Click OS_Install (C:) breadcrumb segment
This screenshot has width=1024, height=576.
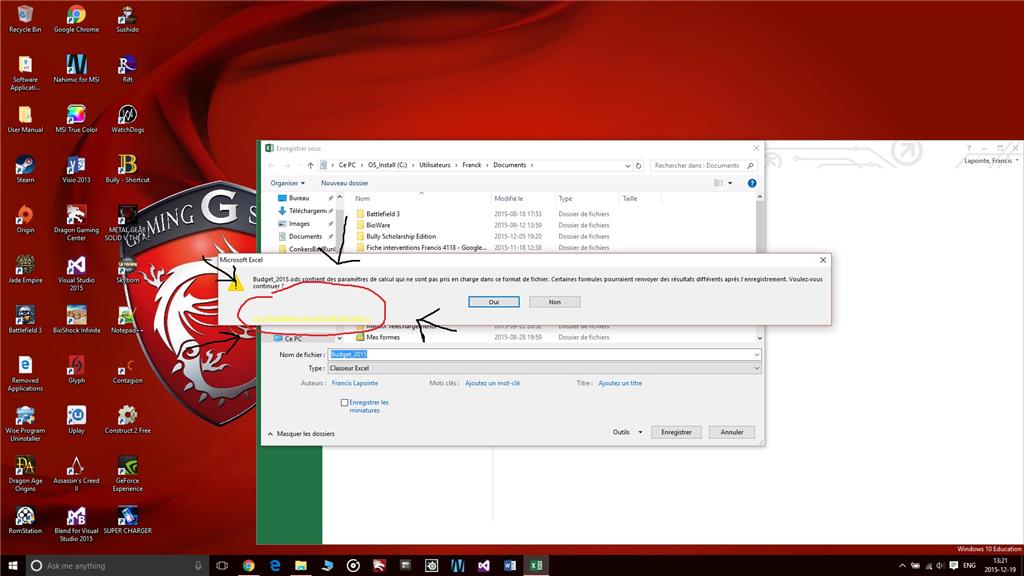click(387, 165)
